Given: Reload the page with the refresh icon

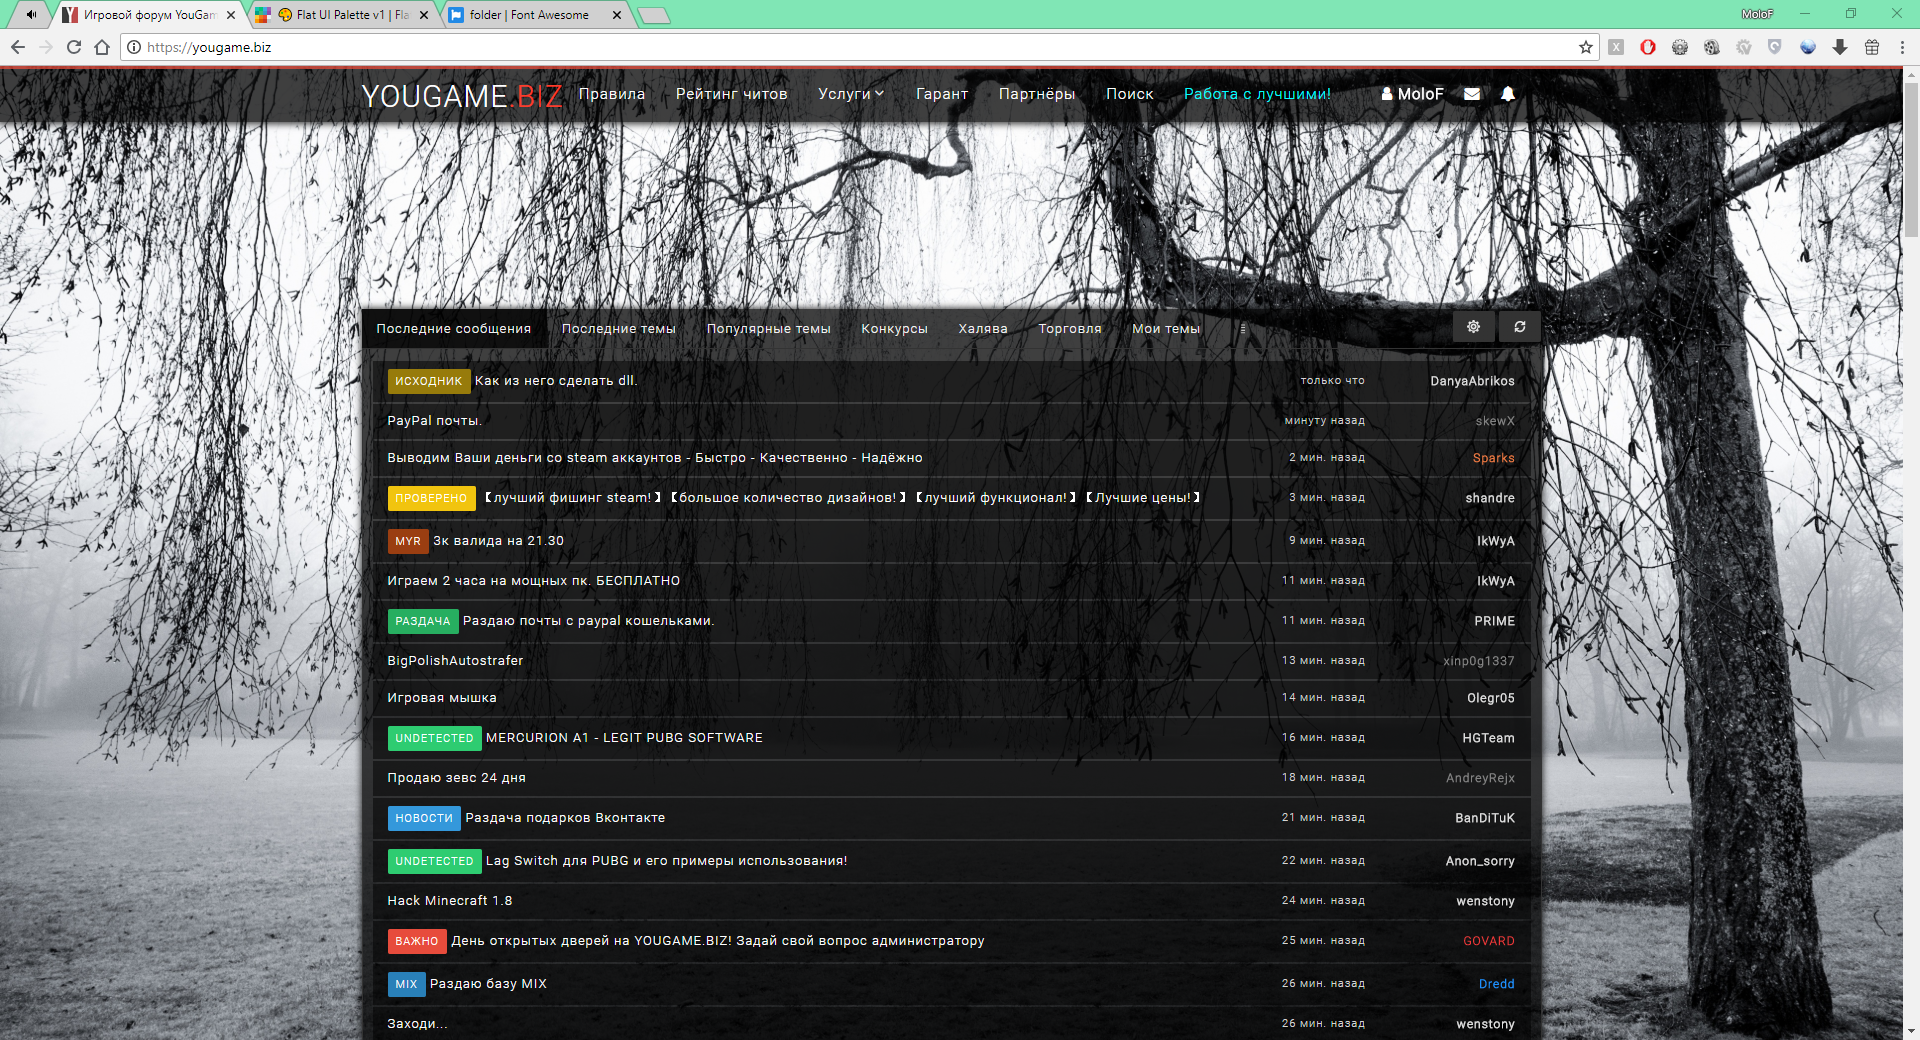Looking at the screenshot, I should point(74,47).
